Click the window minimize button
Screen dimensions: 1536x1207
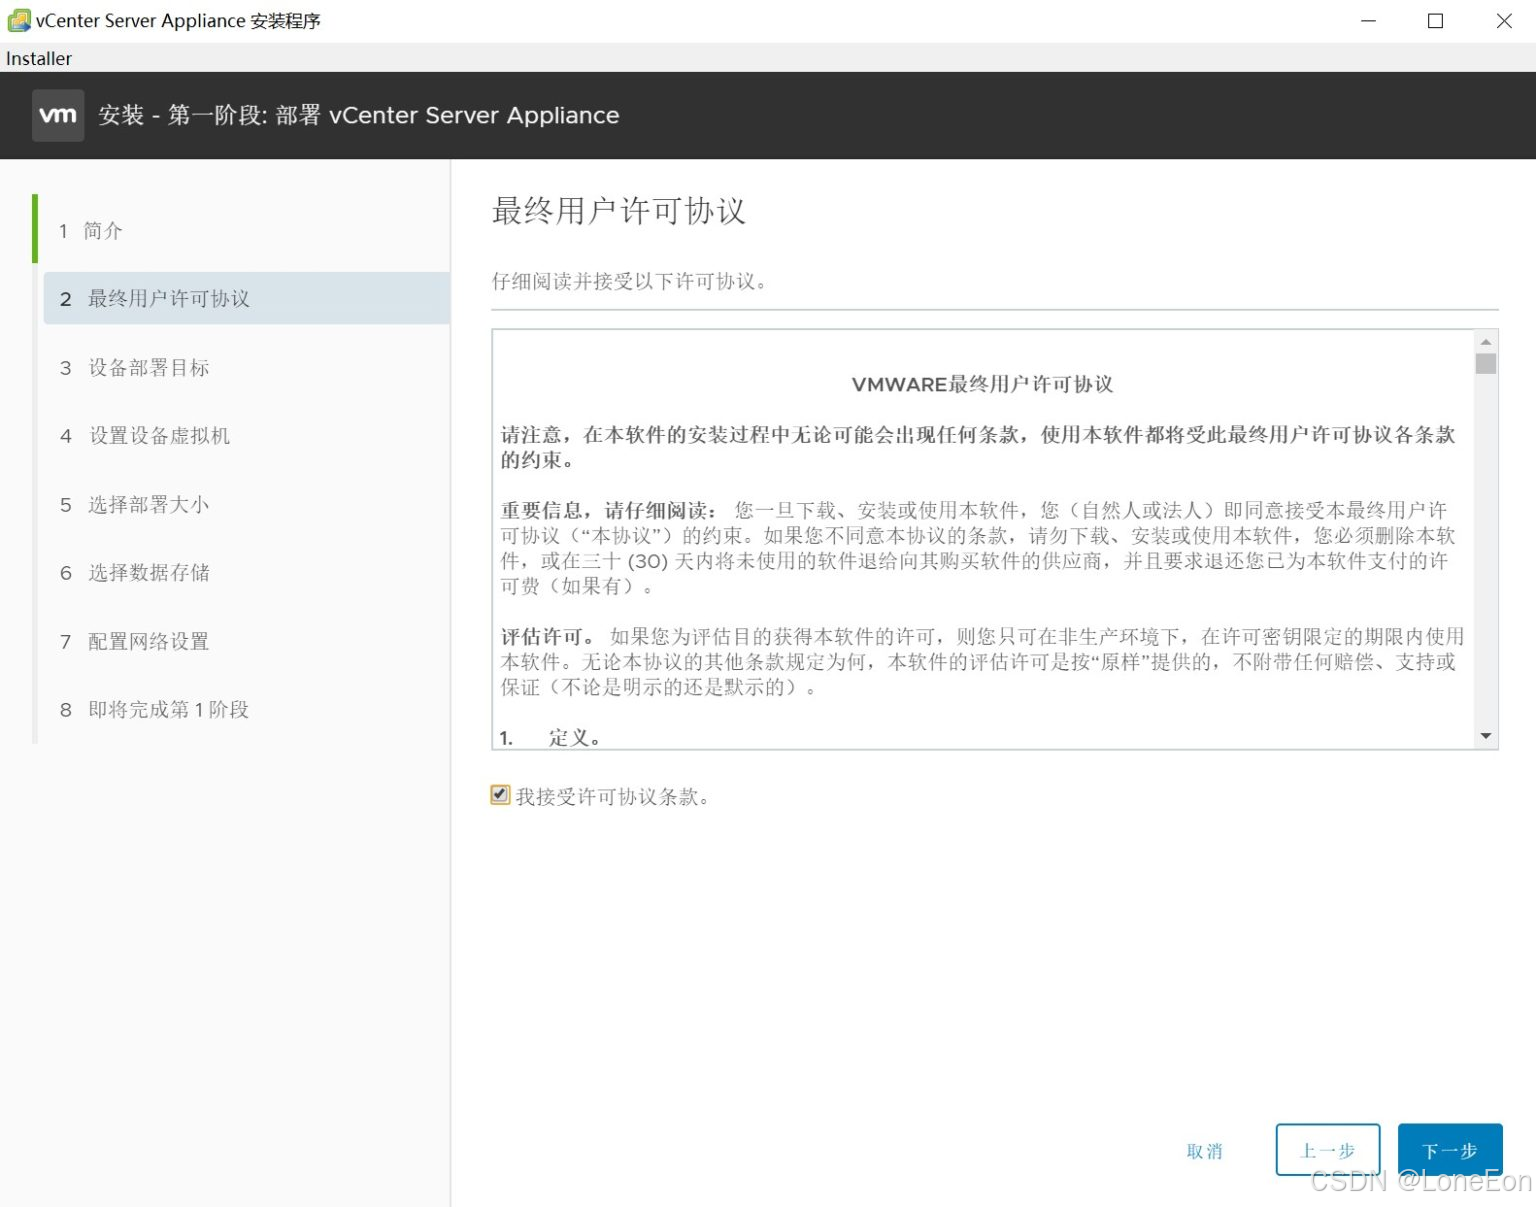1368,20
